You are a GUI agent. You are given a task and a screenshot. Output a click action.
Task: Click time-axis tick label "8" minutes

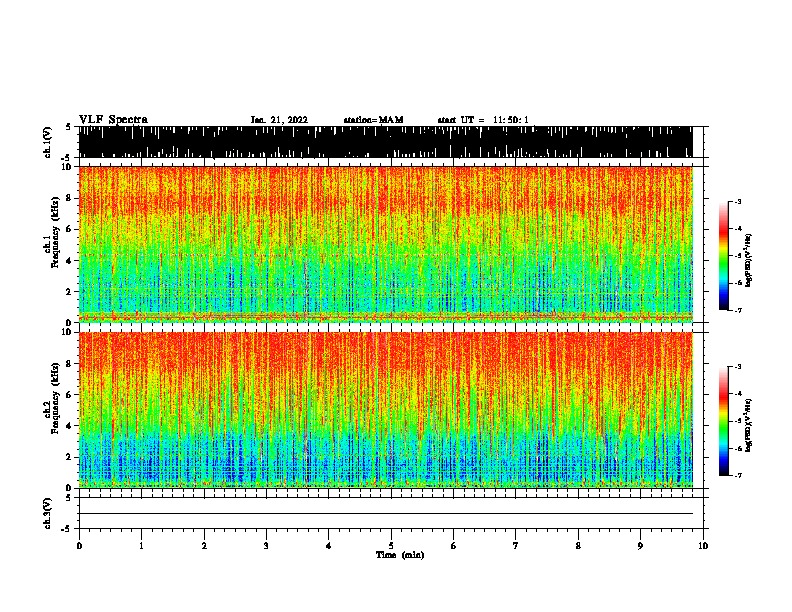tap(578, 545)
